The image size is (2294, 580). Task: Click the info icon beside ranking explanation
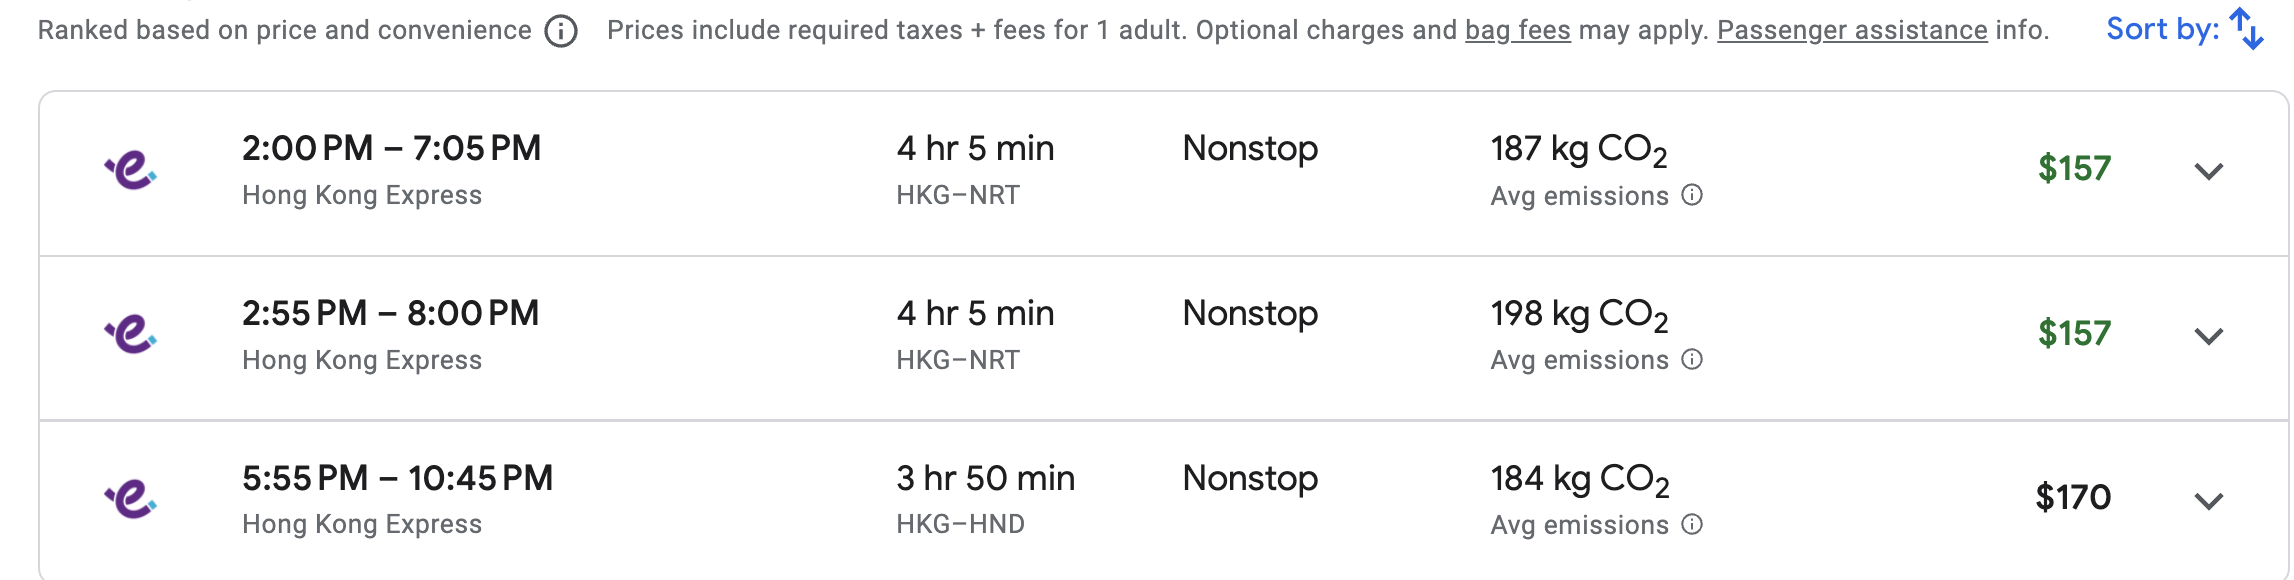561,31
